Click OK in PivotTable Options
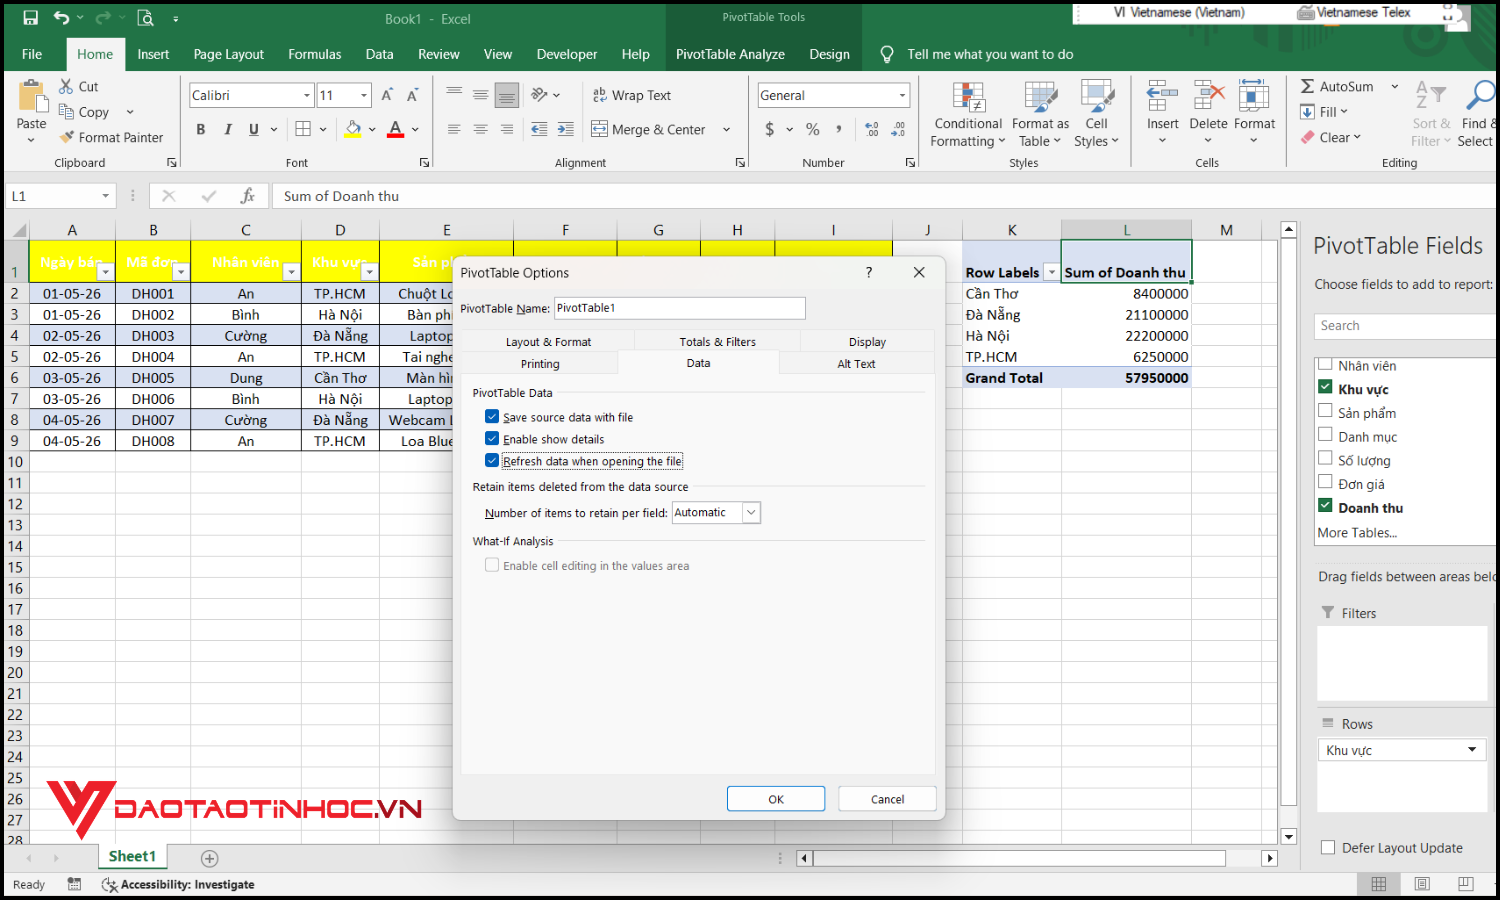The image size is (1500, 900). pyautogui.click(x=776, y=799)
